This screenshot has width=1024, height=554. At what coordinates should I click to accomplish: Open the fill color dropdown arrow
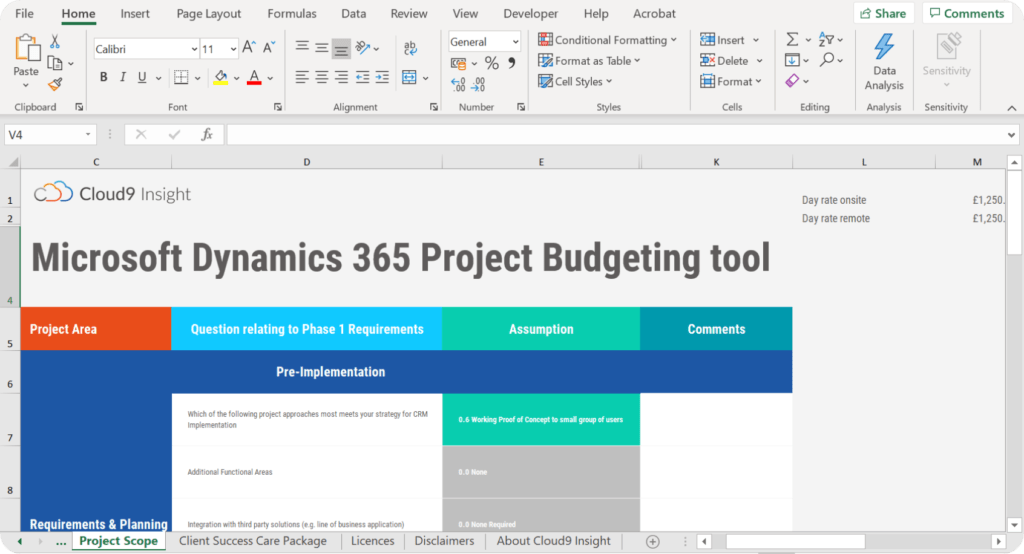point(236,78)
